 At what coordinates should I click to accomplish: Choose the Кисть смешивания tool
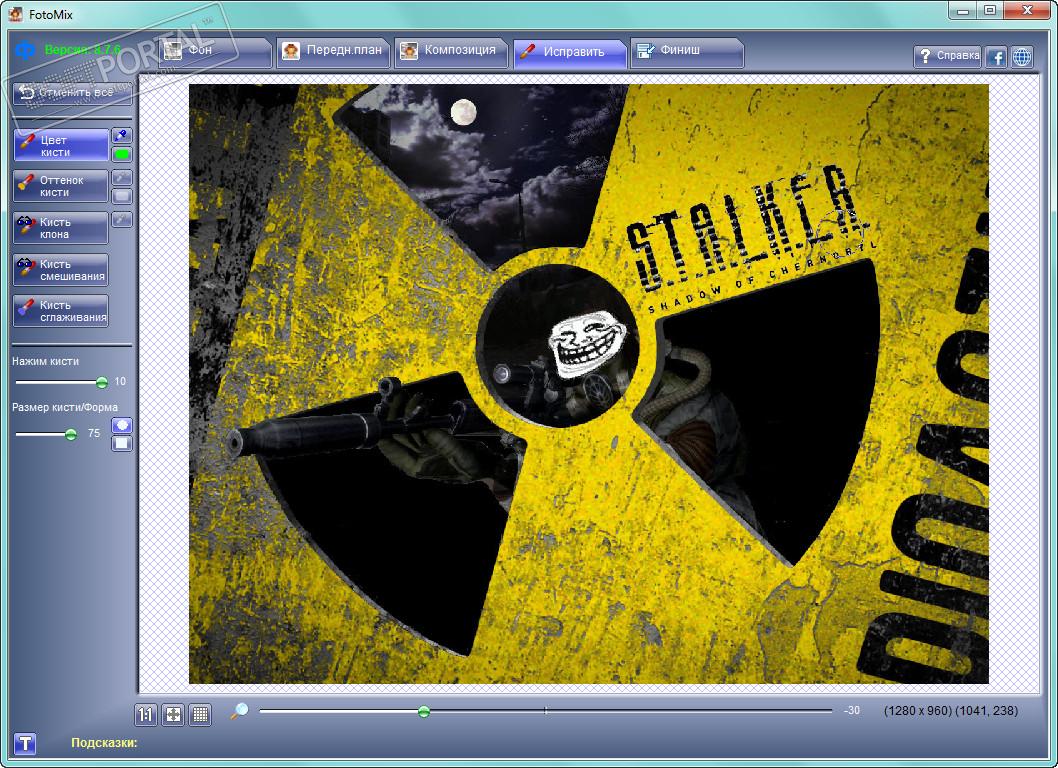(60, 269)
